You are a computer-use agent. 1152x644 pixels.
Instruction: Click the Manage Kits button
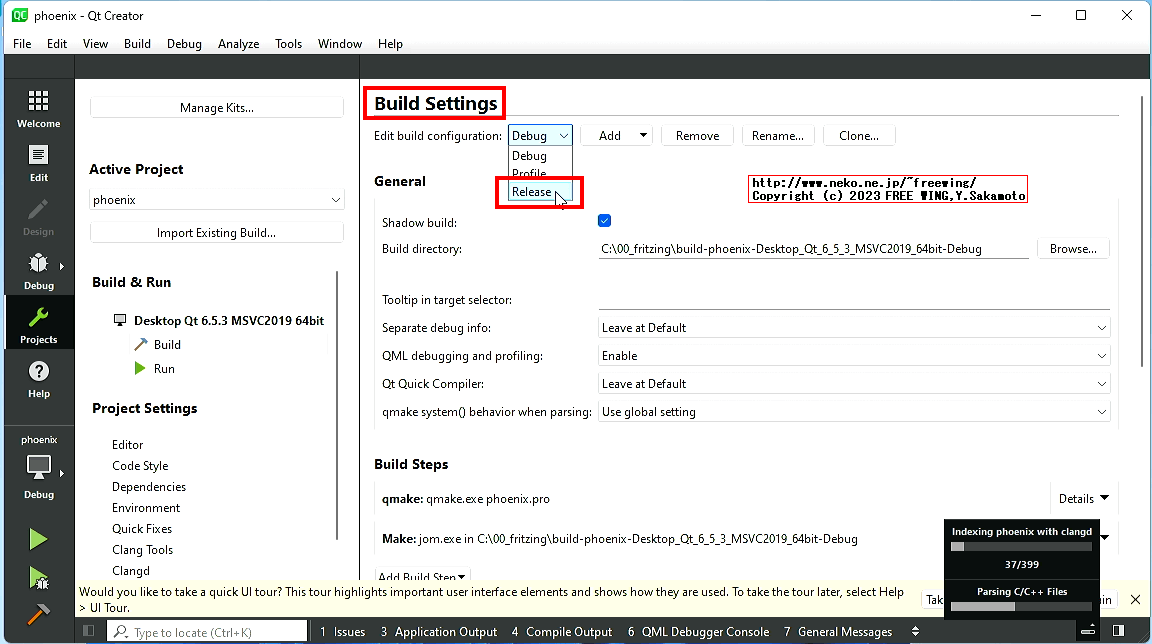tap(216, 107)
